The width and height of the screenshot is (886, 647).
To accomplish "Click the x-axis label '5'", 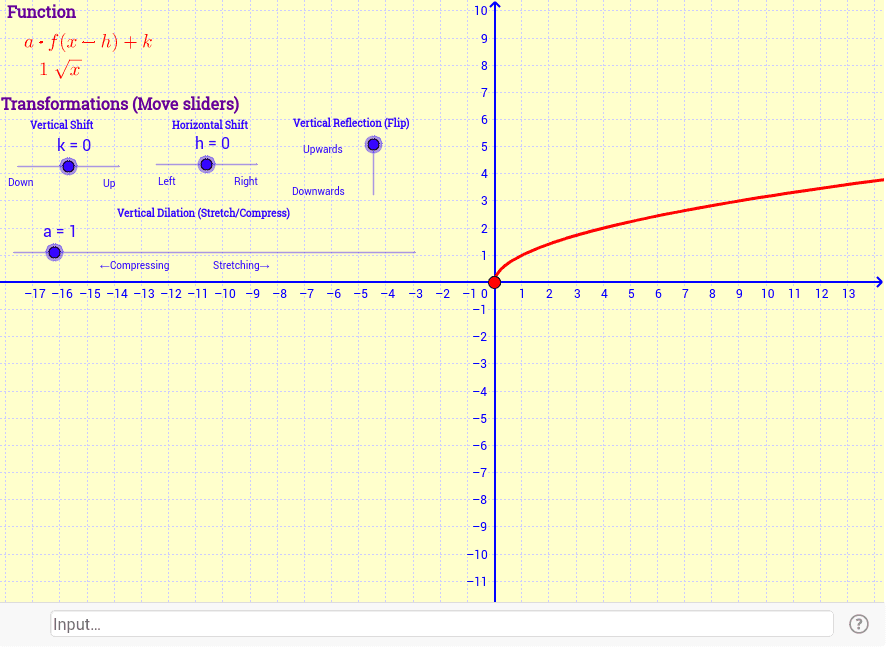I will pos(631,294).
